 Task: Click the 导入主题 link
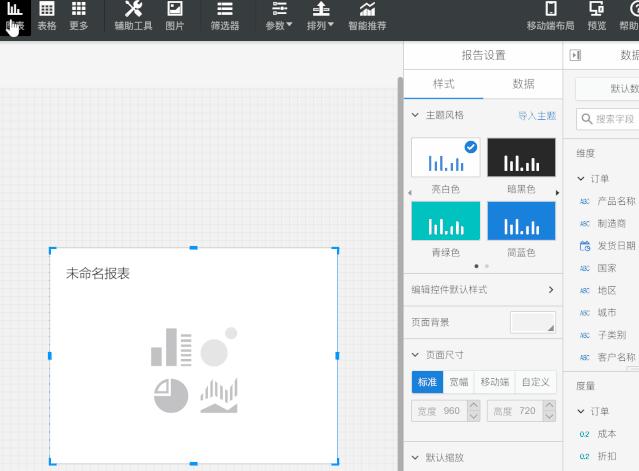click(537, 116)
